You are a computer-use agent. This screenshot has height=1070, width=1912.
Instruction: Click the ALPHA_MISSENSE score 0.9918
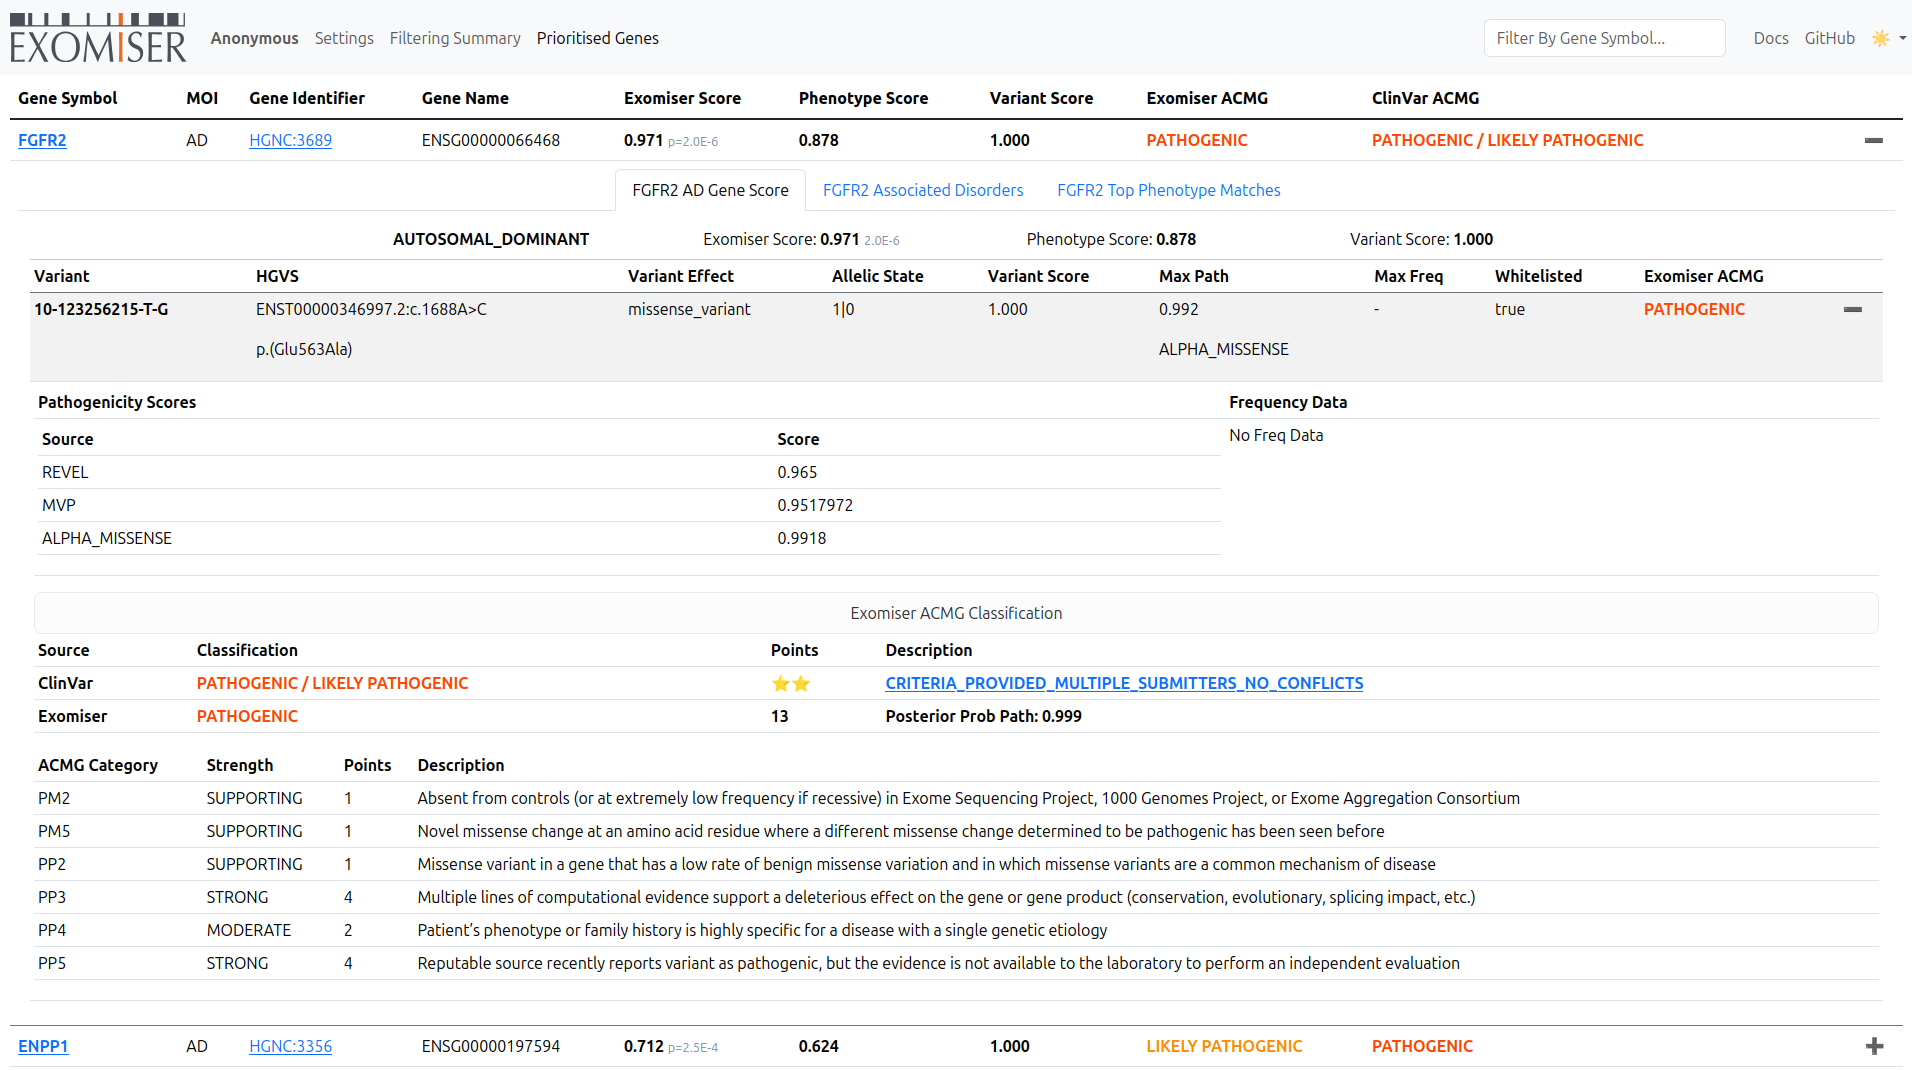tap(802, 538)
